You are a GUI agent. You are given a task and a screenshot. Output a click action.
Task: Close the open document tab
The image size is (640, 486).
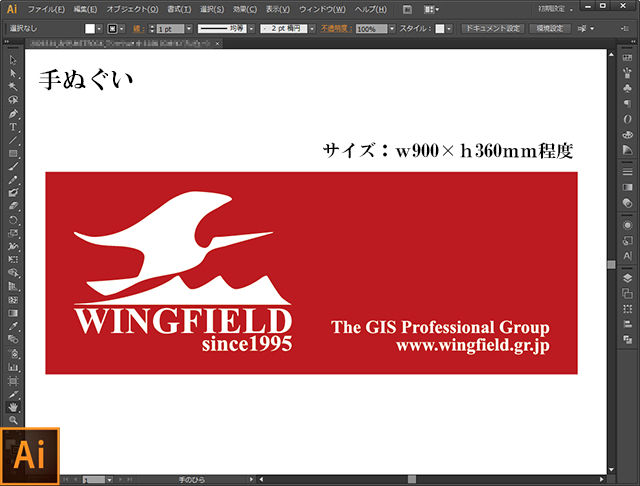(x=217, y=43)
